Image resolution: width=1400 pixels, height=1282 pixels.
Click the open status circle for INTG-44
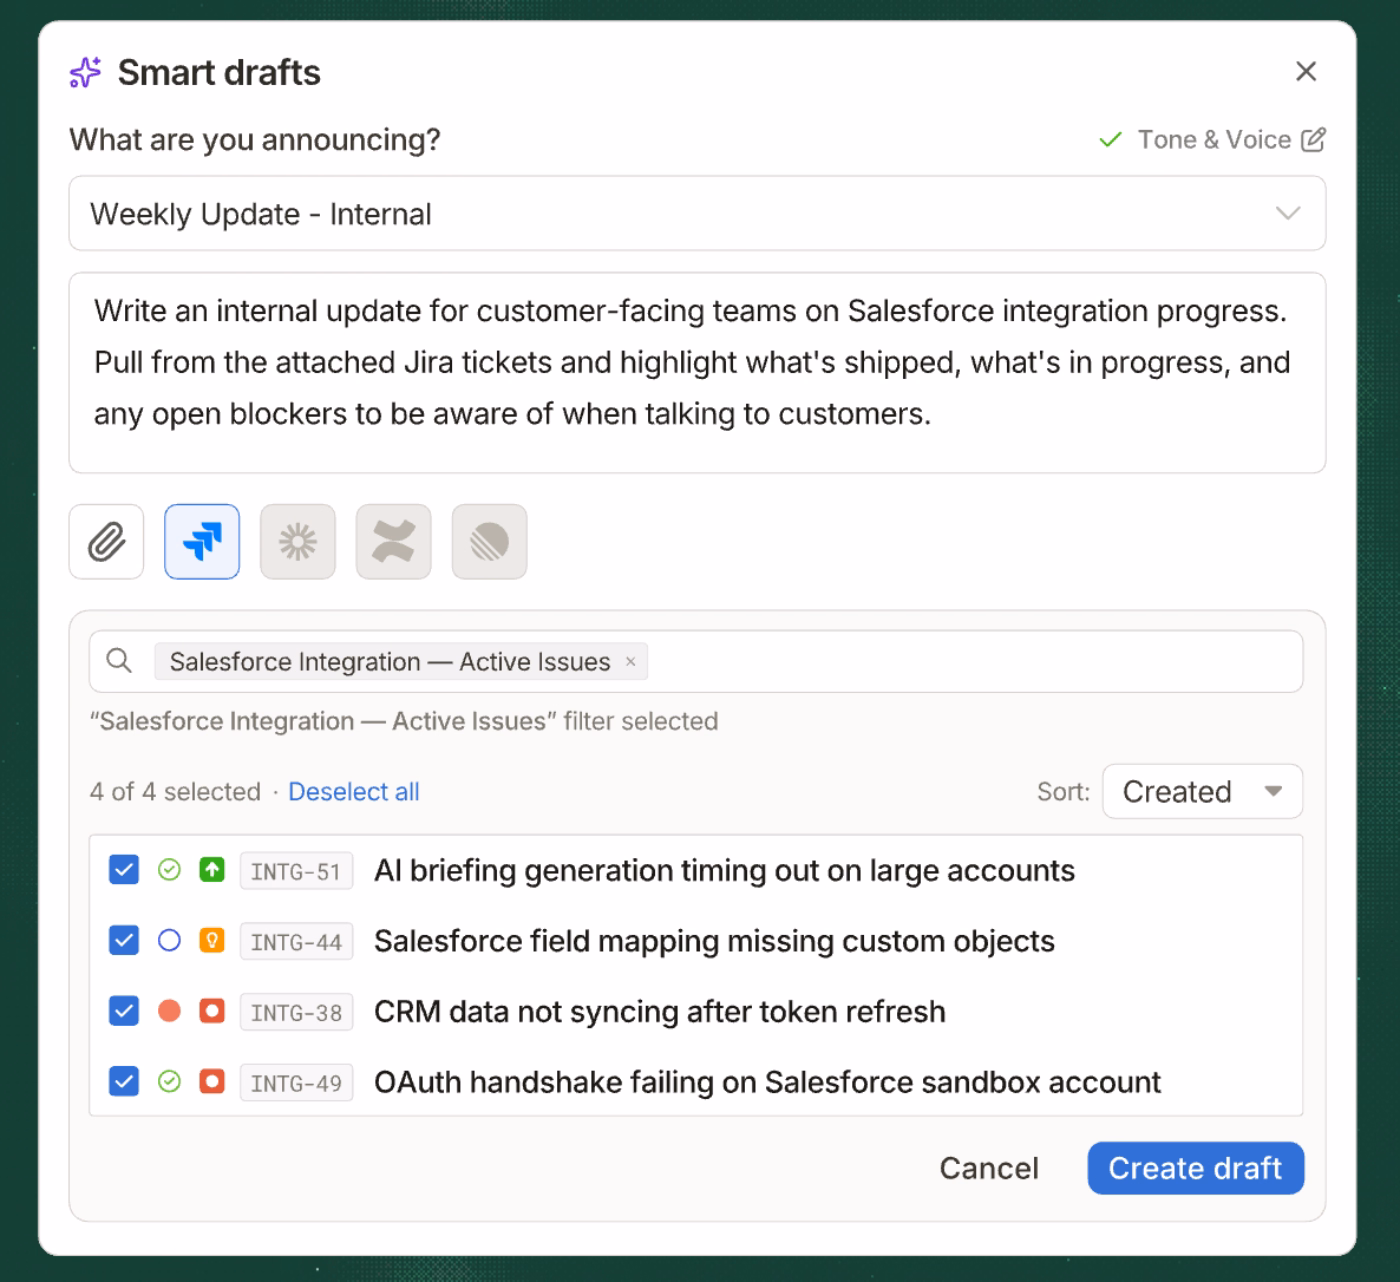point(169,941)
